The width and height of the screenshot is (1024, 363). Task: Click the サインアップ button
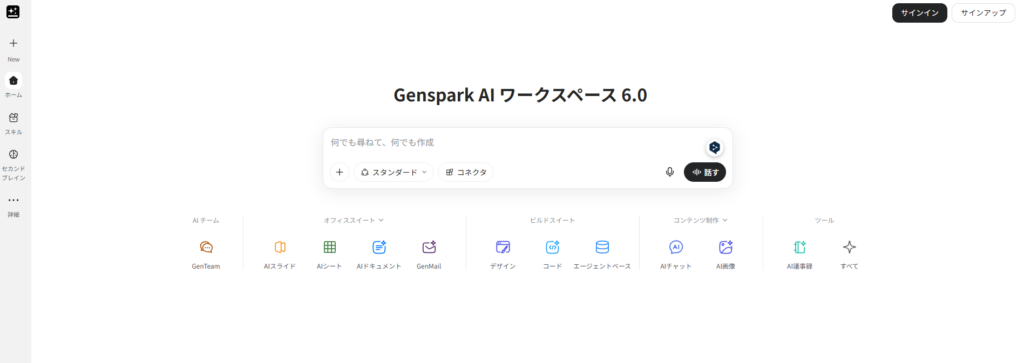(x=984, y=13)
